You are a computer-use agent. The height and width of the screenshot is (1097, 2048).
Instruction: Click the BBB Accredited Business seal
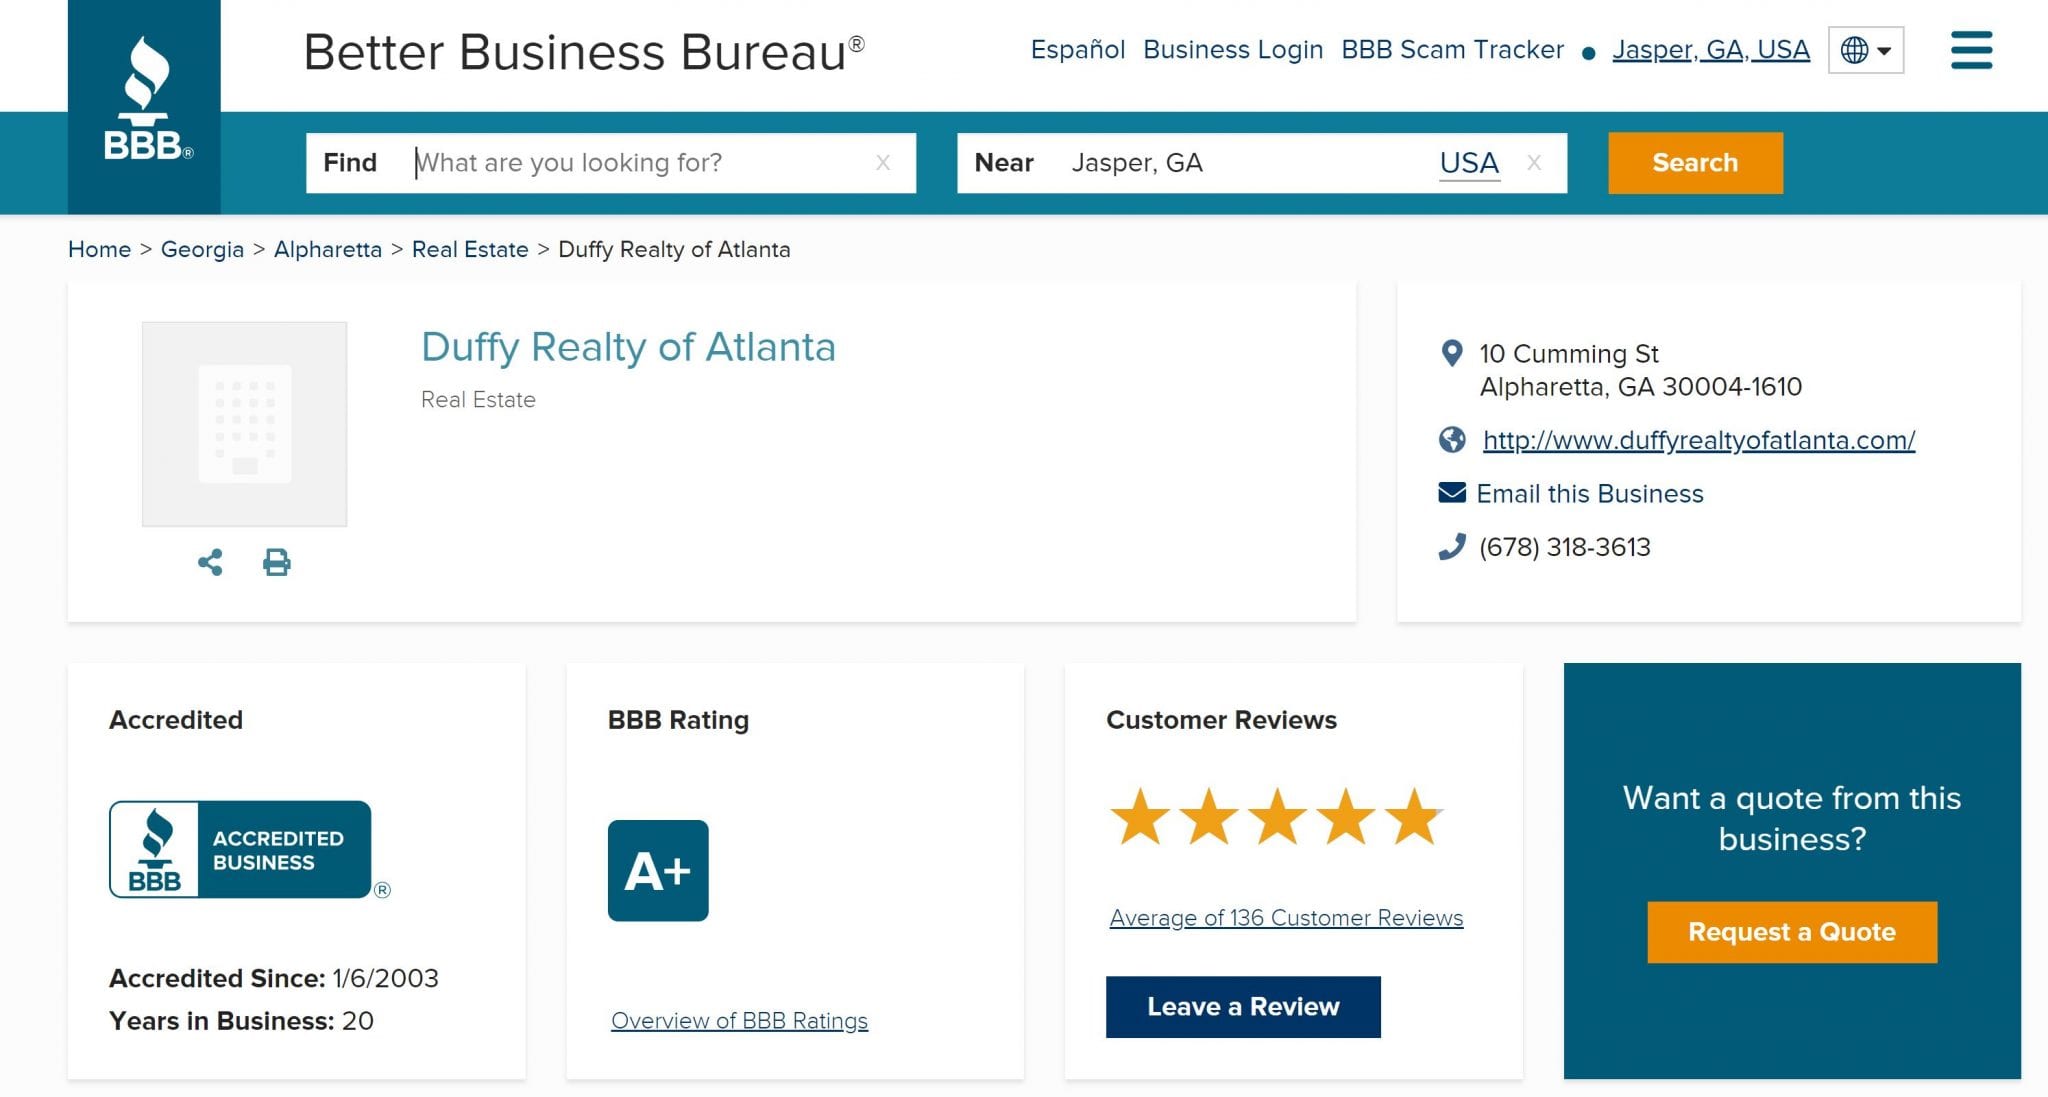(x=240, y=849)
